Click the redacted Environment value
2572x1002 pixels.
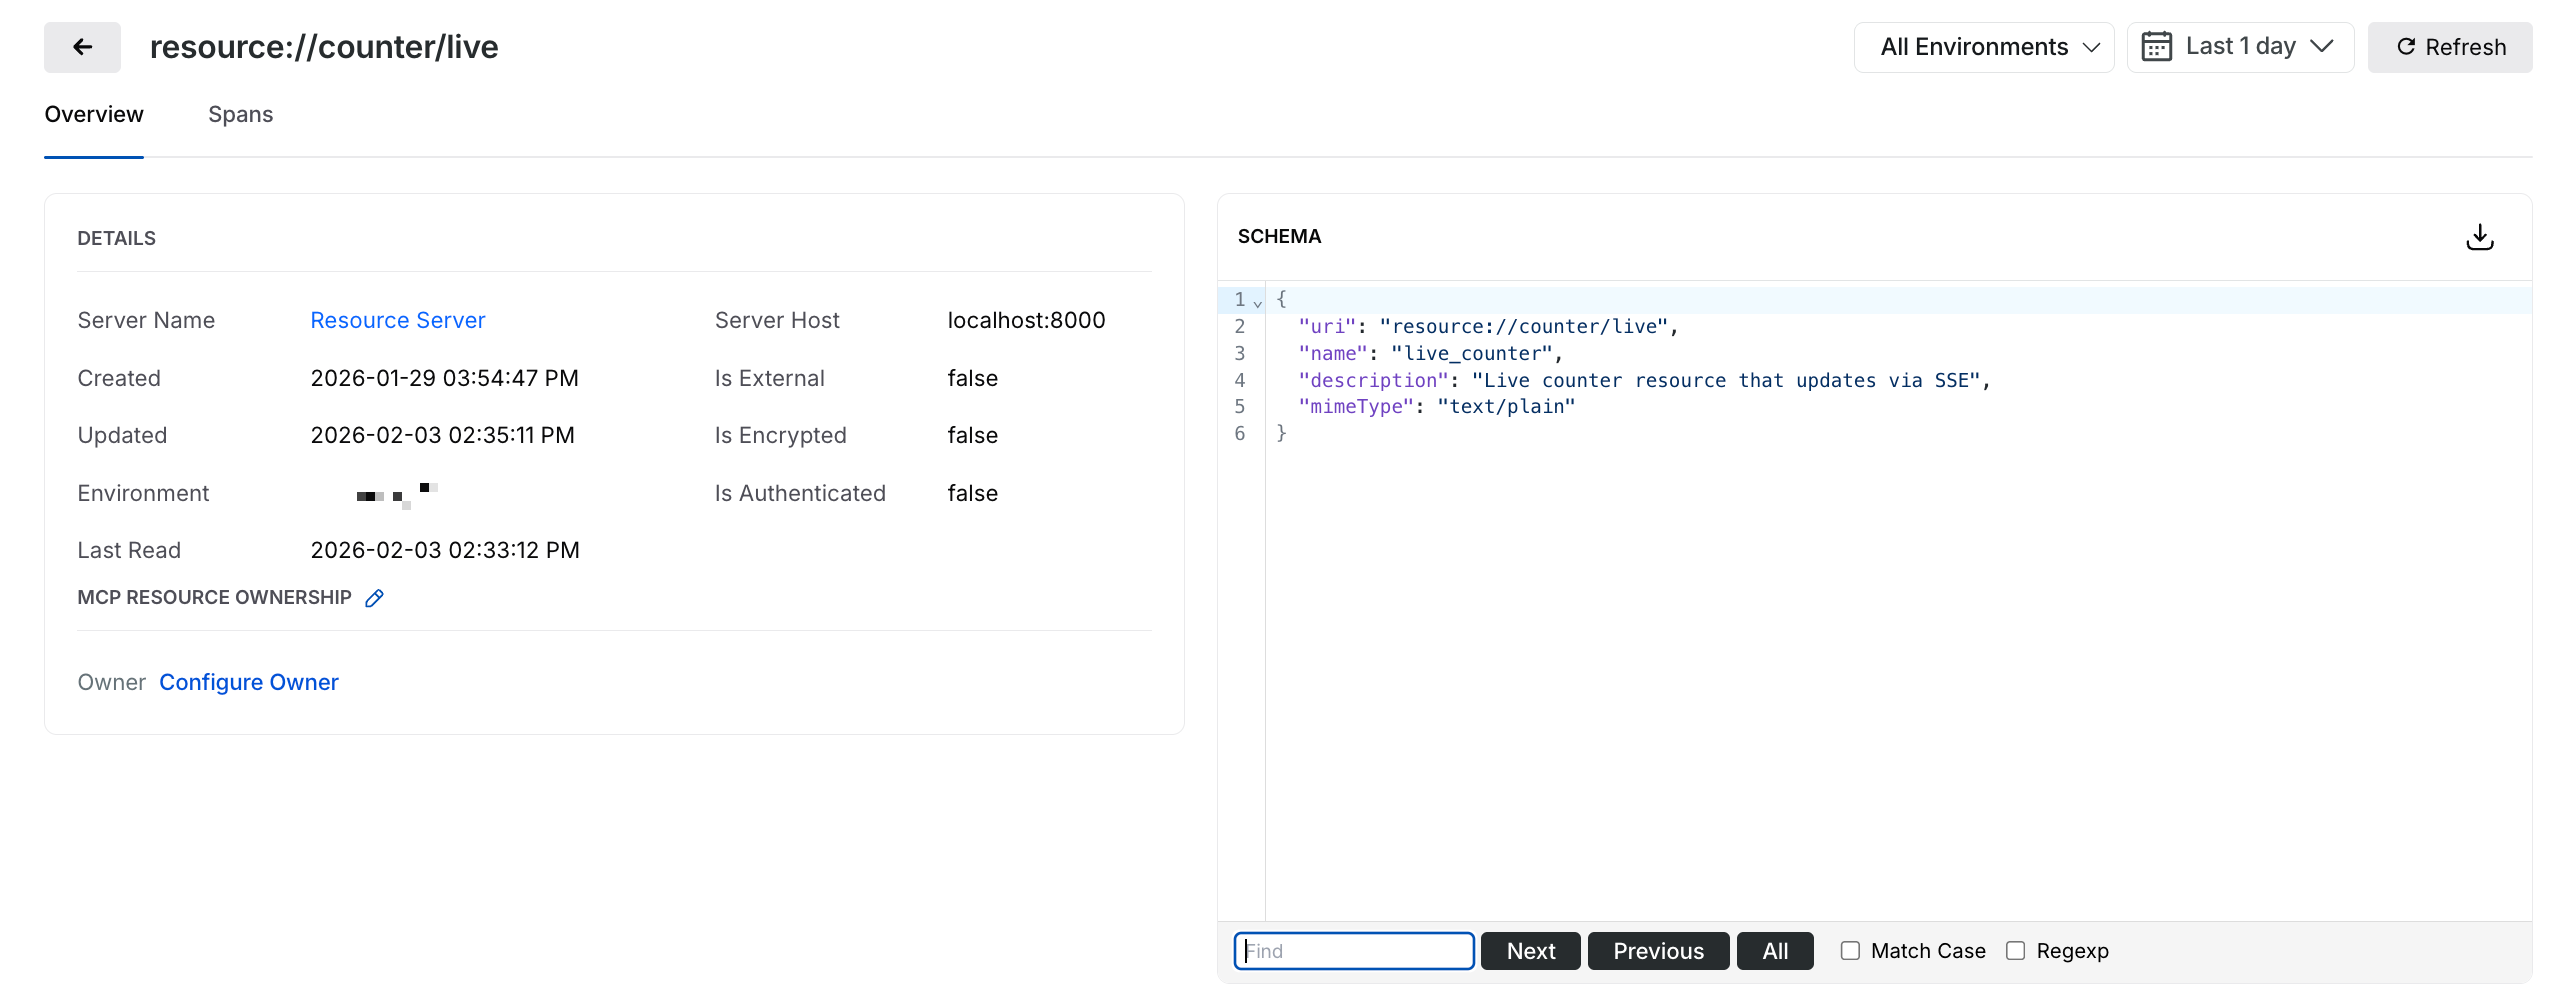click(x=397, y=495)
